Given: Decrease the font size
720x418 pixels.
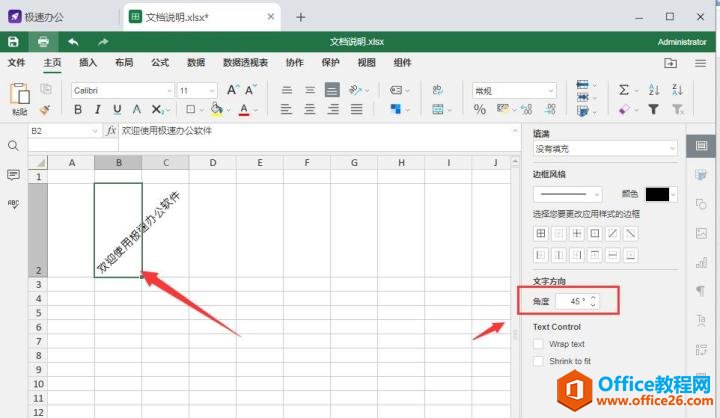Looking at the screenshot, I should pos(251,90).
